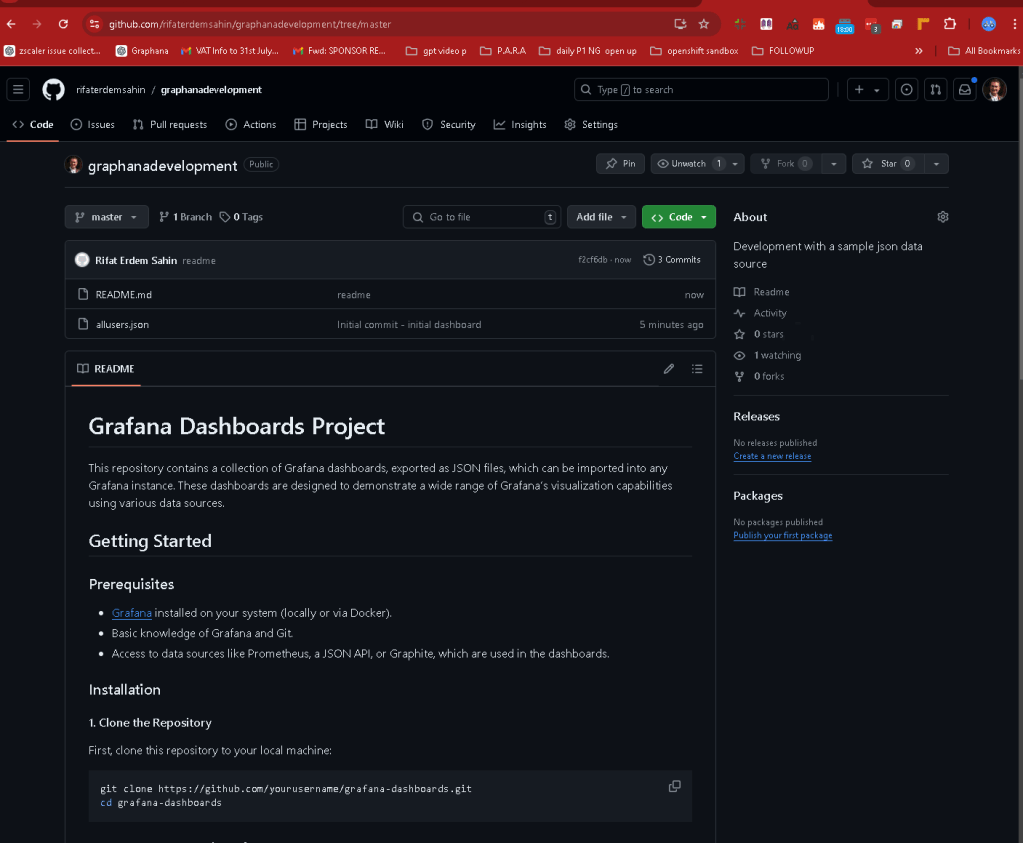Click Publish your first package link
Screen dimensions: 1023x843
(x=782, y=536)
